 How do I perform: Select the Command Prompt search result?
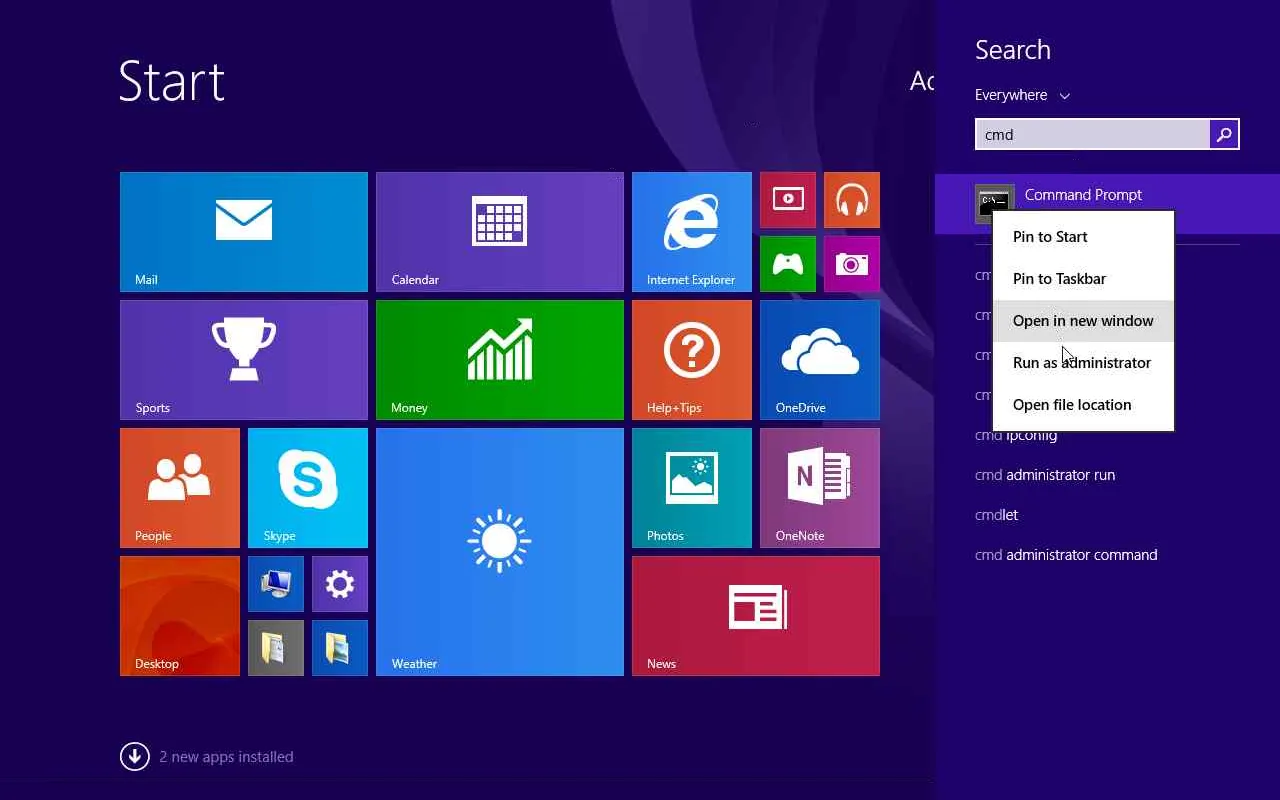(x=1107, y=203)
